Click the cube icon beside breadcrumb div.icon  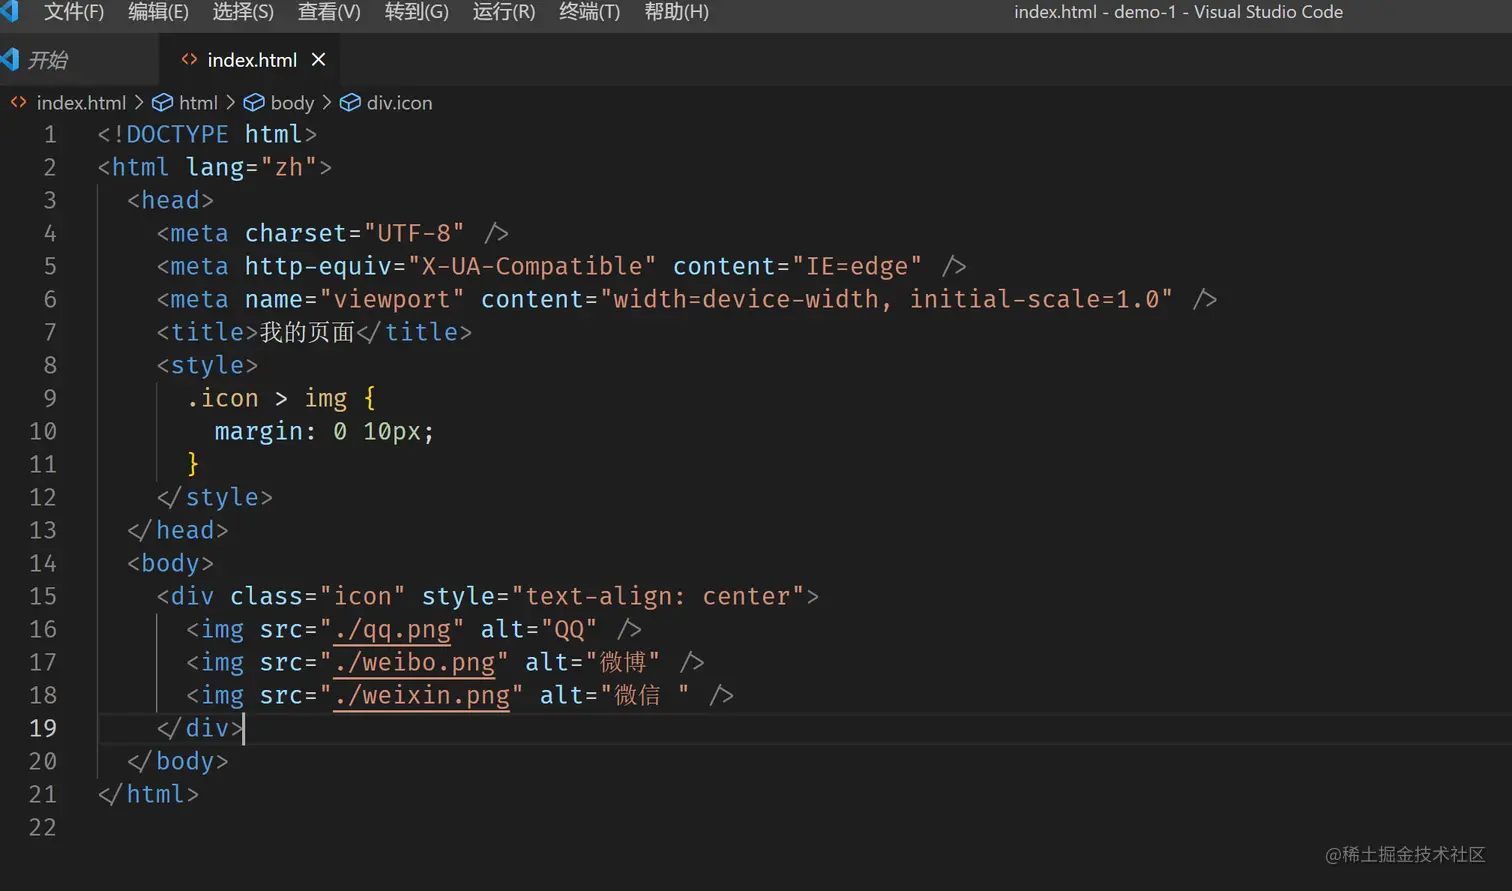point(350,103)
